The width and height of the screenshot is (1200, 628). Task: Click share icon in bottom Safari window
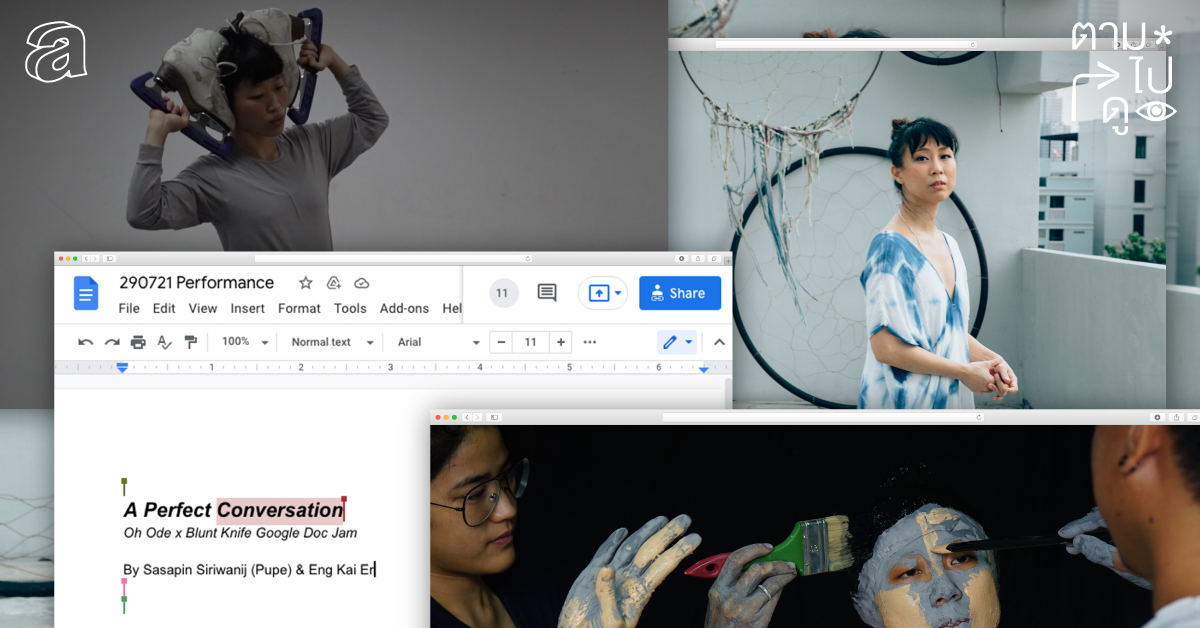coord(1176,417)
